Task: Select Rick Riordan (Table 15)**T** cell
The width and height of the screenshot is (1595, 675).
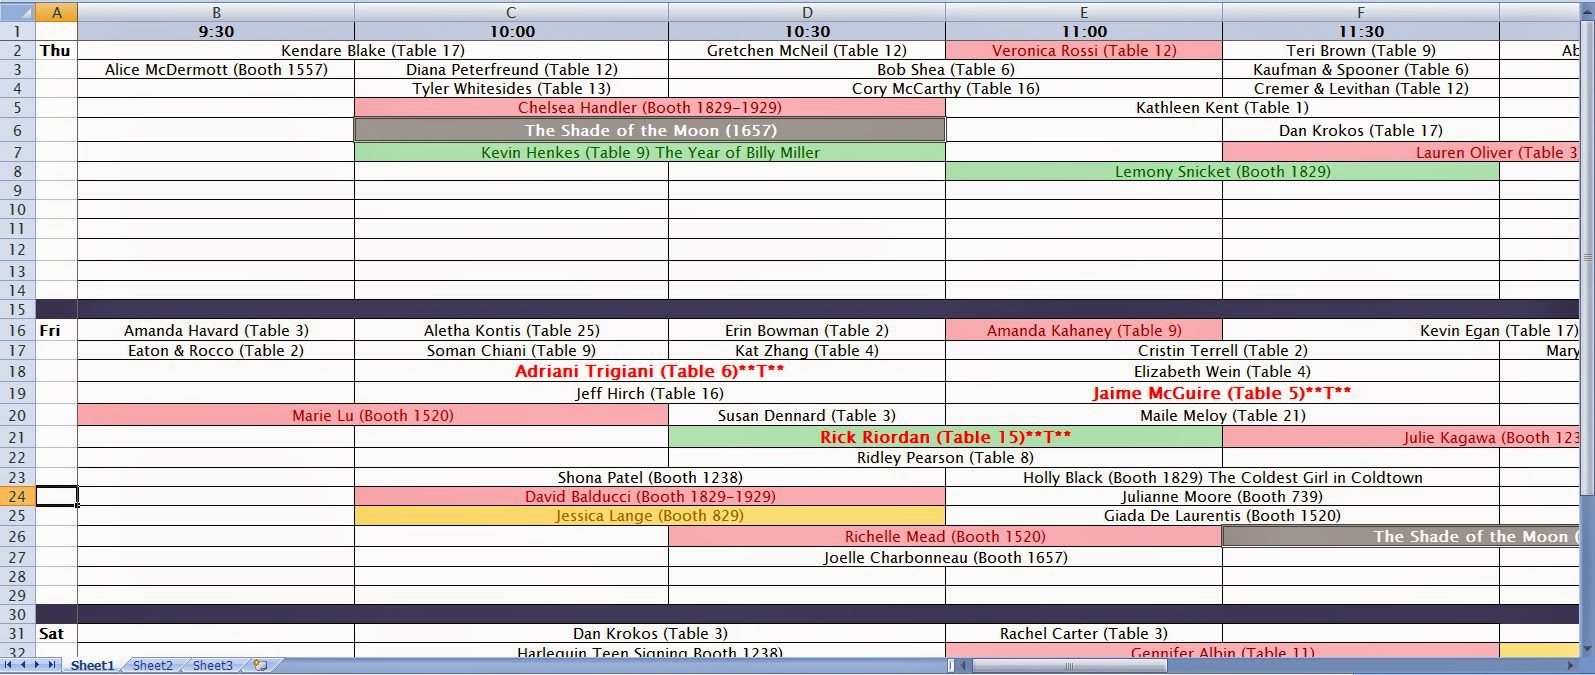Action: (945, 437)
